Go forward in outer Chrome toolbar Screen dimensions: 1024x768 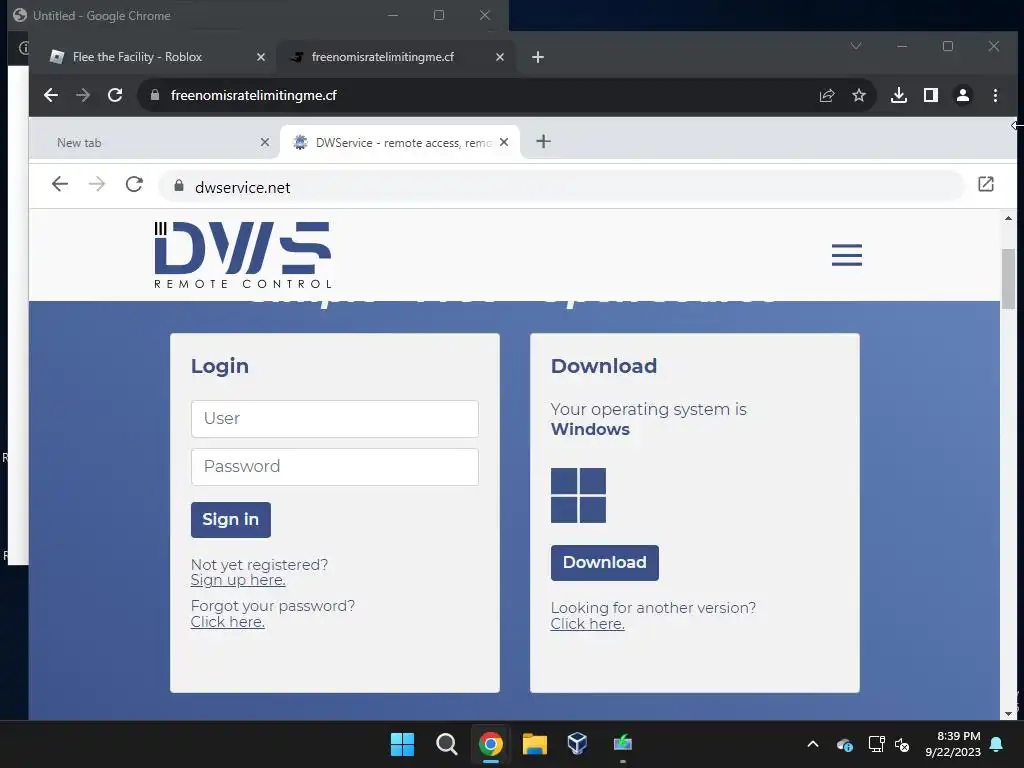pos(83,95)
